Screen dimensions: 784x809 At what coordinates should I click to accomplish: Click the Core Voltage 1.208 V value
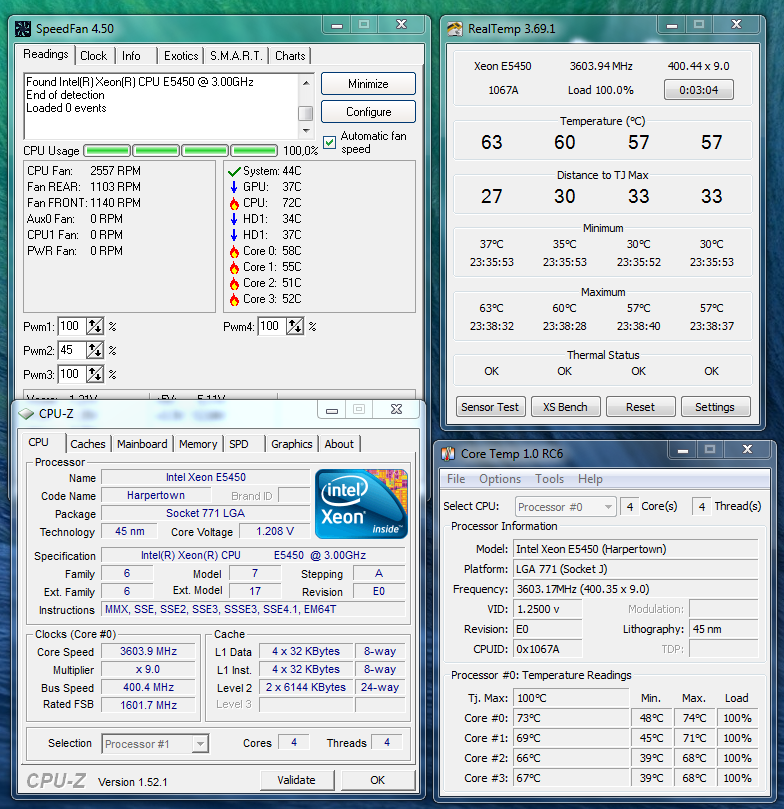(275, 531)
